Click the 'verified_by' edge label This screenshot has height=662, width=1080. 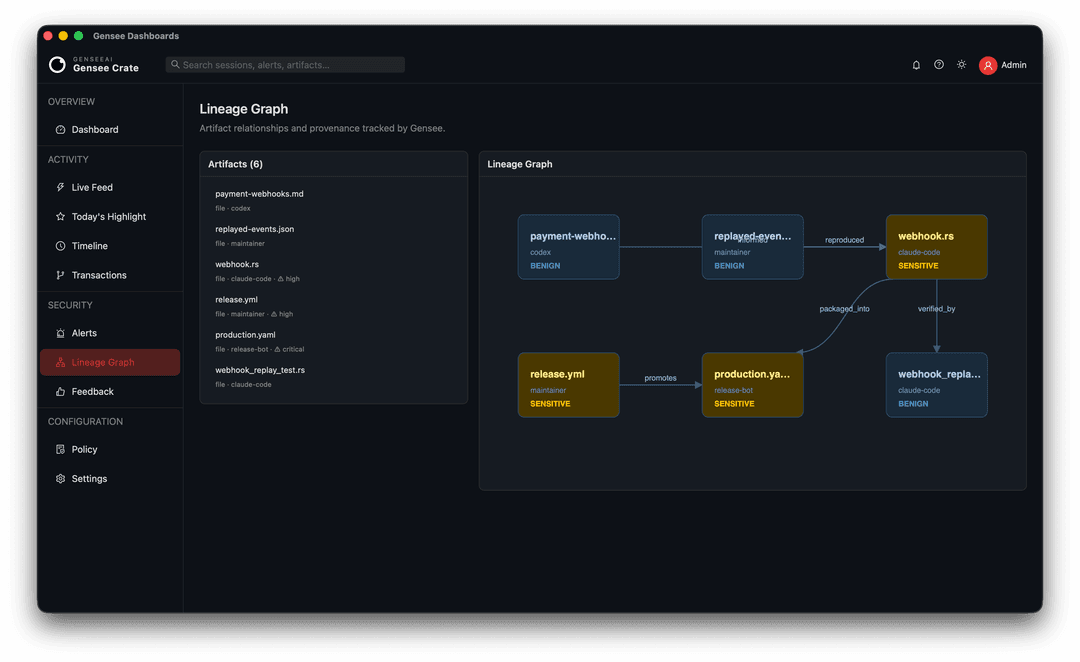[x=936, y=309]
